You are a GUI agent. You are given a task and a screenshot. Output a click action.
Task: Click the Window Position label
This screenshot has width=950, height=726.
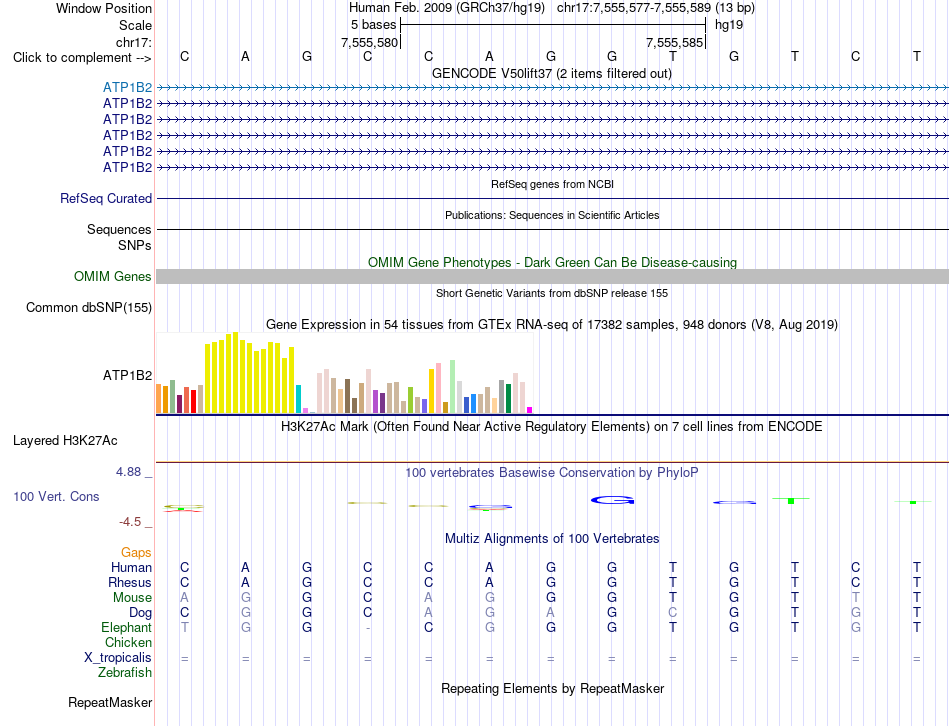tap(104, 8)
